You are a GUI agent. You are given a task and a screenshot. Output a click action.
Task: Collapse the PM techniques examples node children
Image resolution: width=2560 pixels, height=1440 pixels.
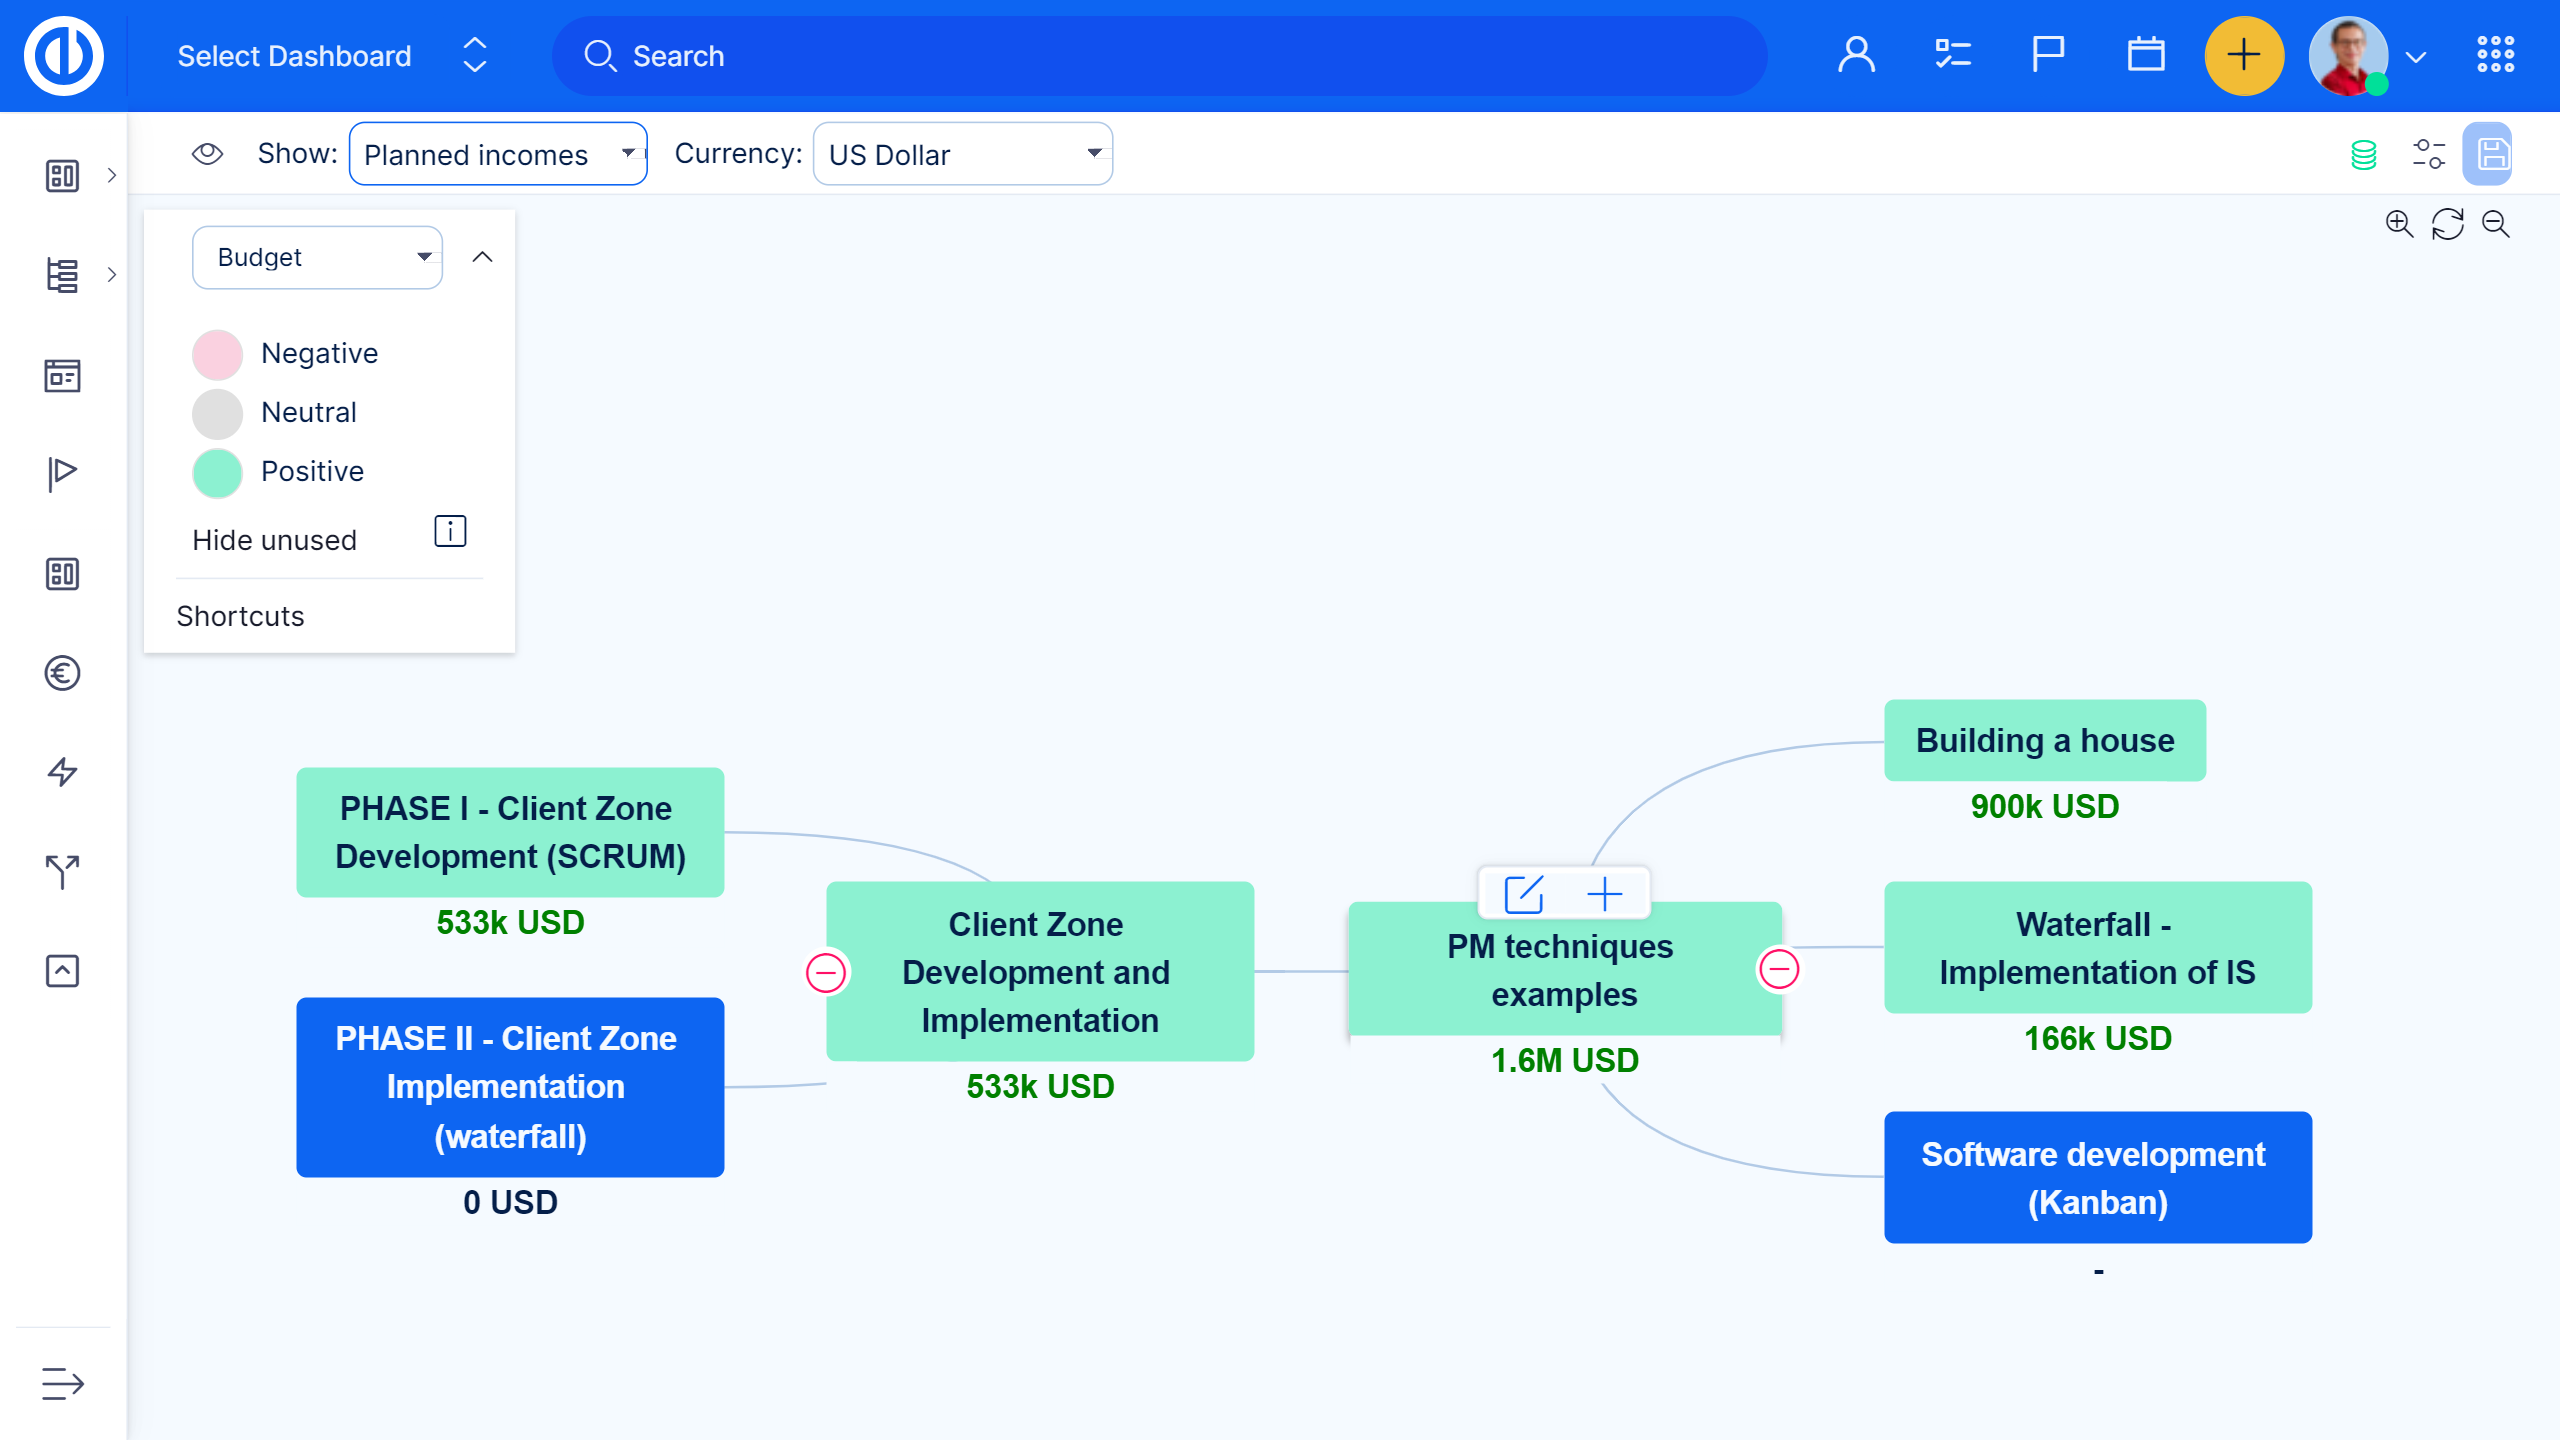click(1779, 968)
